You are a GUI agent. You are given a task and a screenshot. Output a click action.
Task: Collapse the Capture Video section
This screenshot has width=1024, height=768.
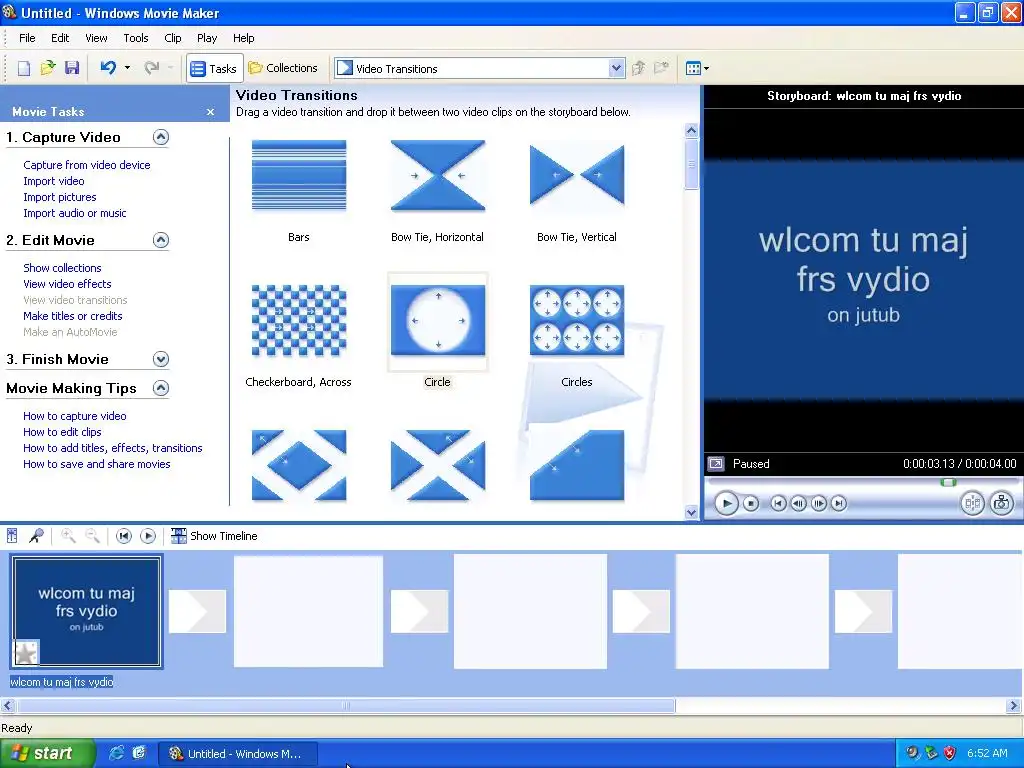pos(161,137)
